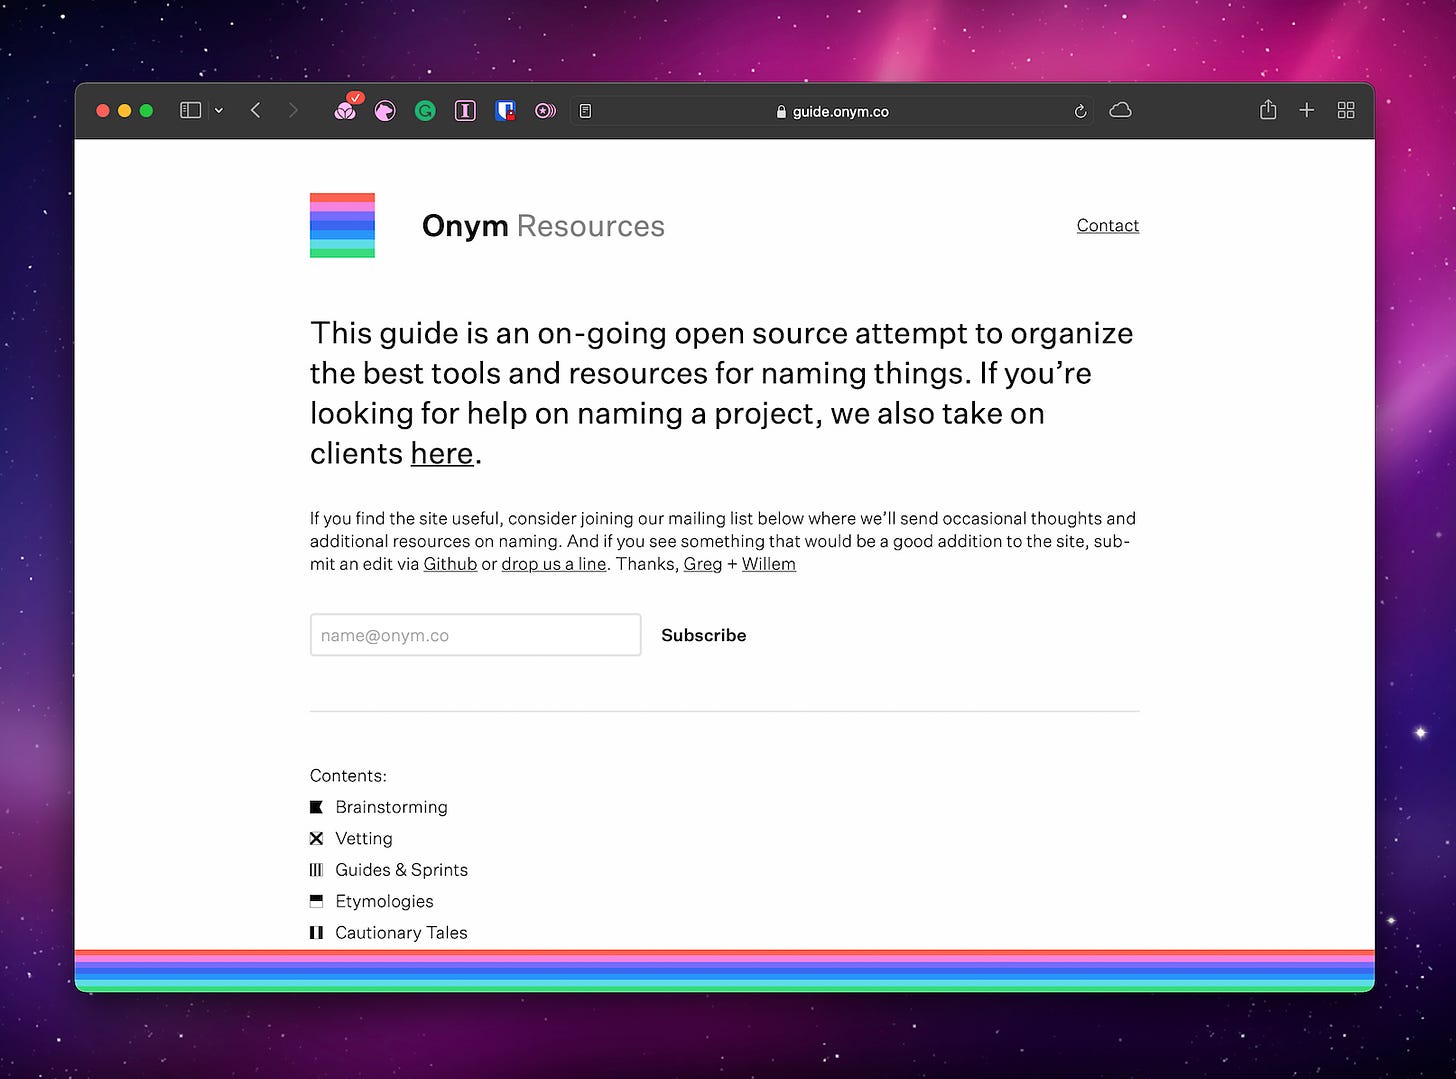
Task: Click the Onym Resources site title
Action: pos(543,226)
